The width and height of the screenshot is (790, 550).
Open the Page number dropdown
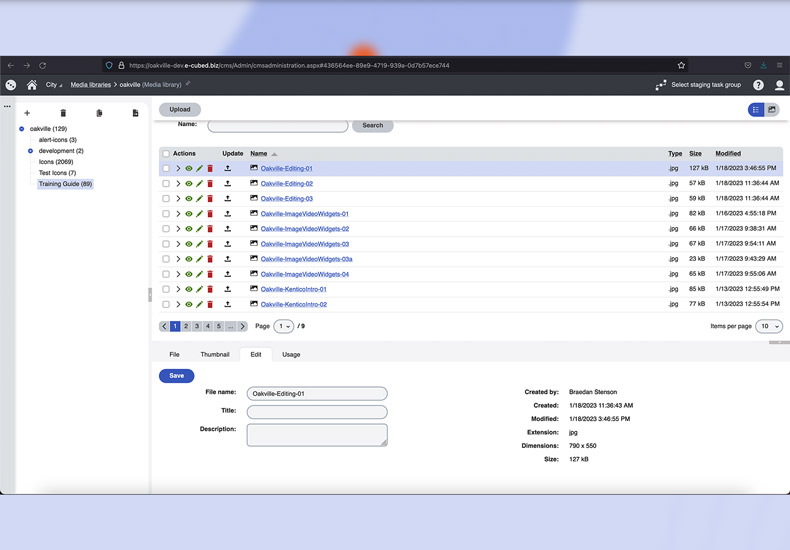coord(284,326)
